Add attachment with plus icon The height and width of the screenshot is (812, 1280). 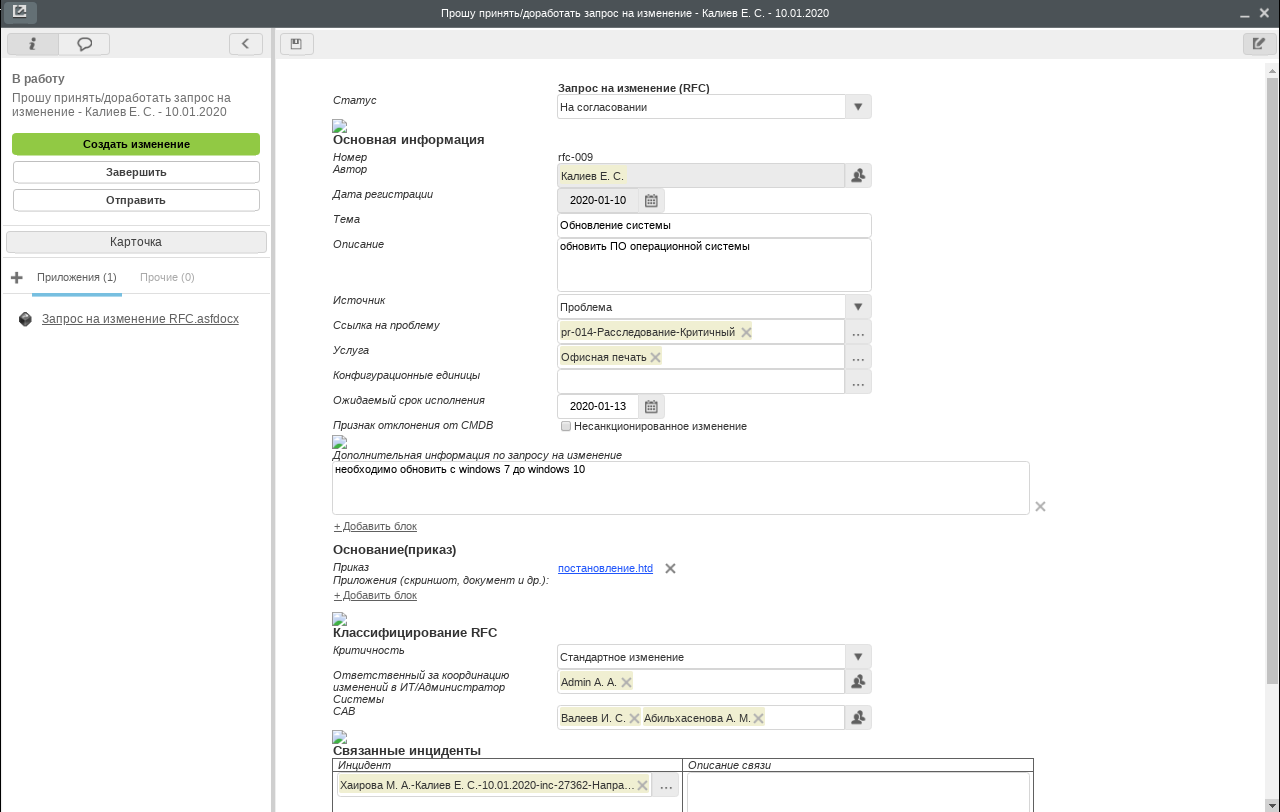17,277
